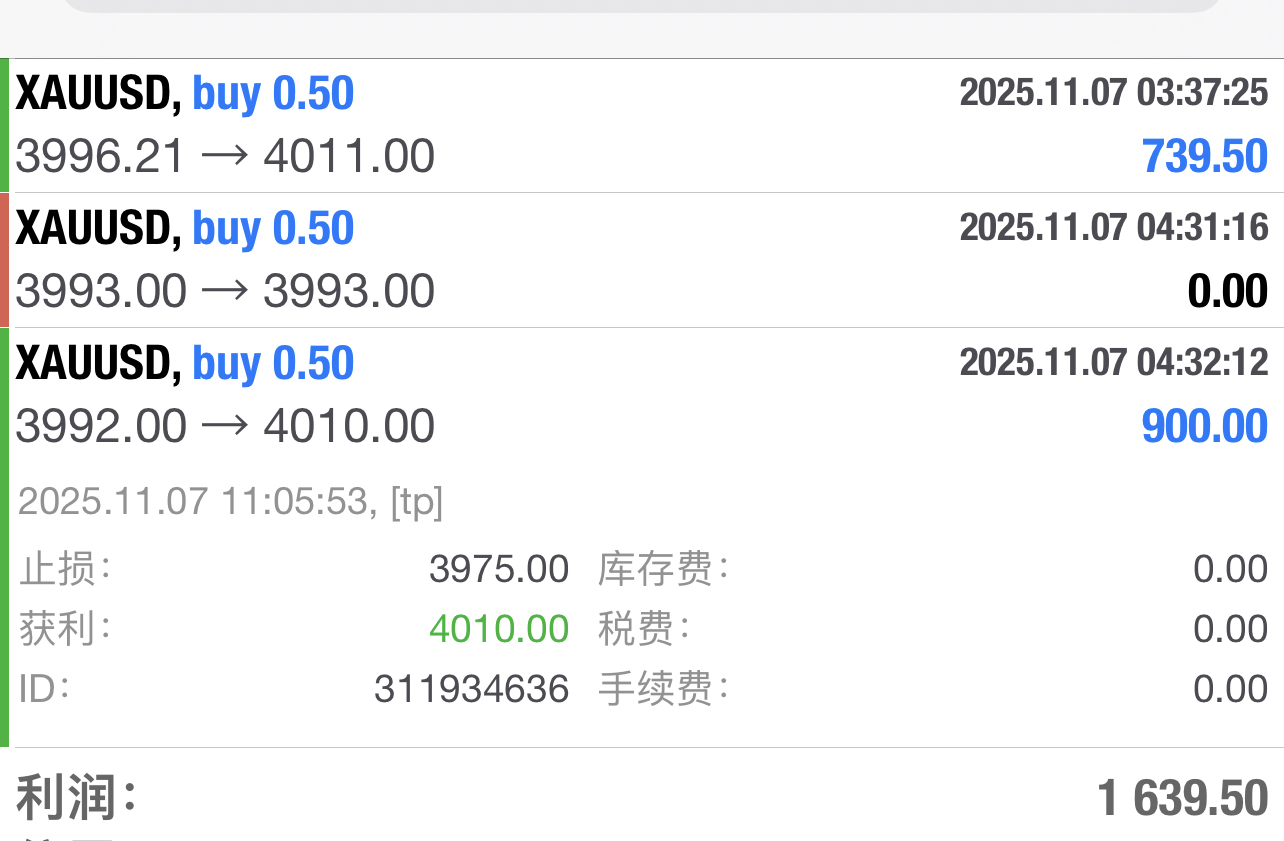This screenshot has height=841, width=1284.
Task: Click the green indicator bar on first trade
Action: (4, 126)
